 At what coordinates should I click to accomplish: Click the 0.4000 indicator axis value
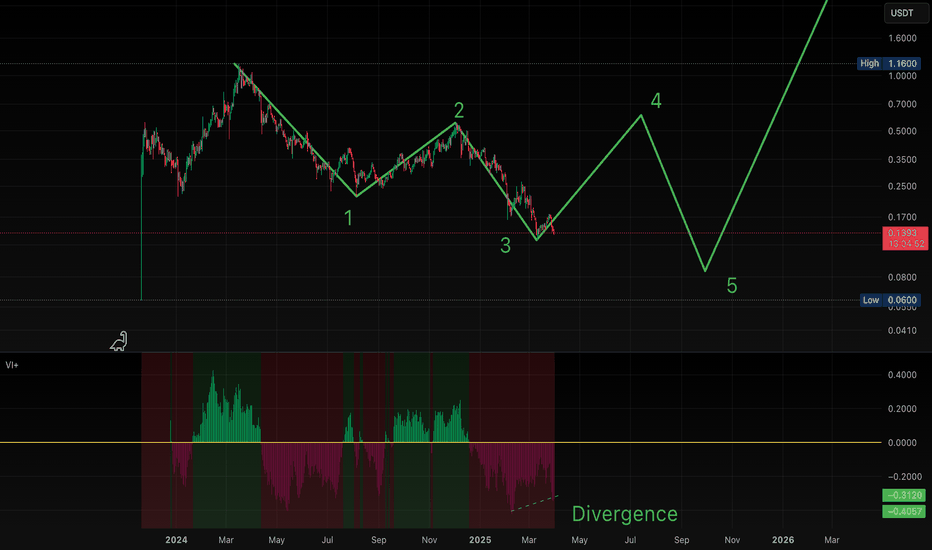pos(902,375)
